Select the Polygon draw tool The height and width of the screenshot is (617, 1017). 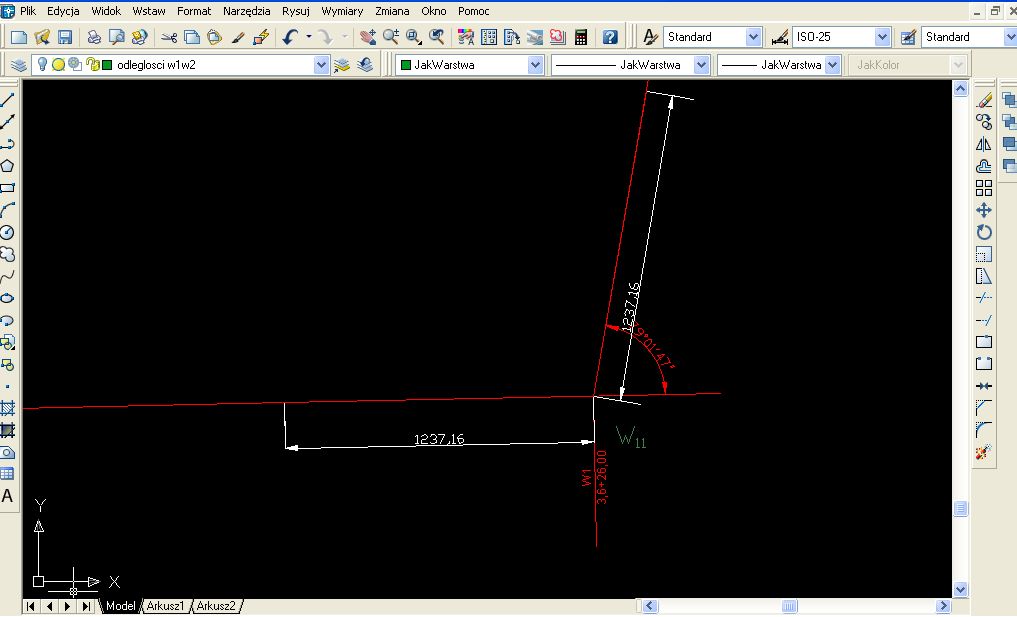point(7,166)
